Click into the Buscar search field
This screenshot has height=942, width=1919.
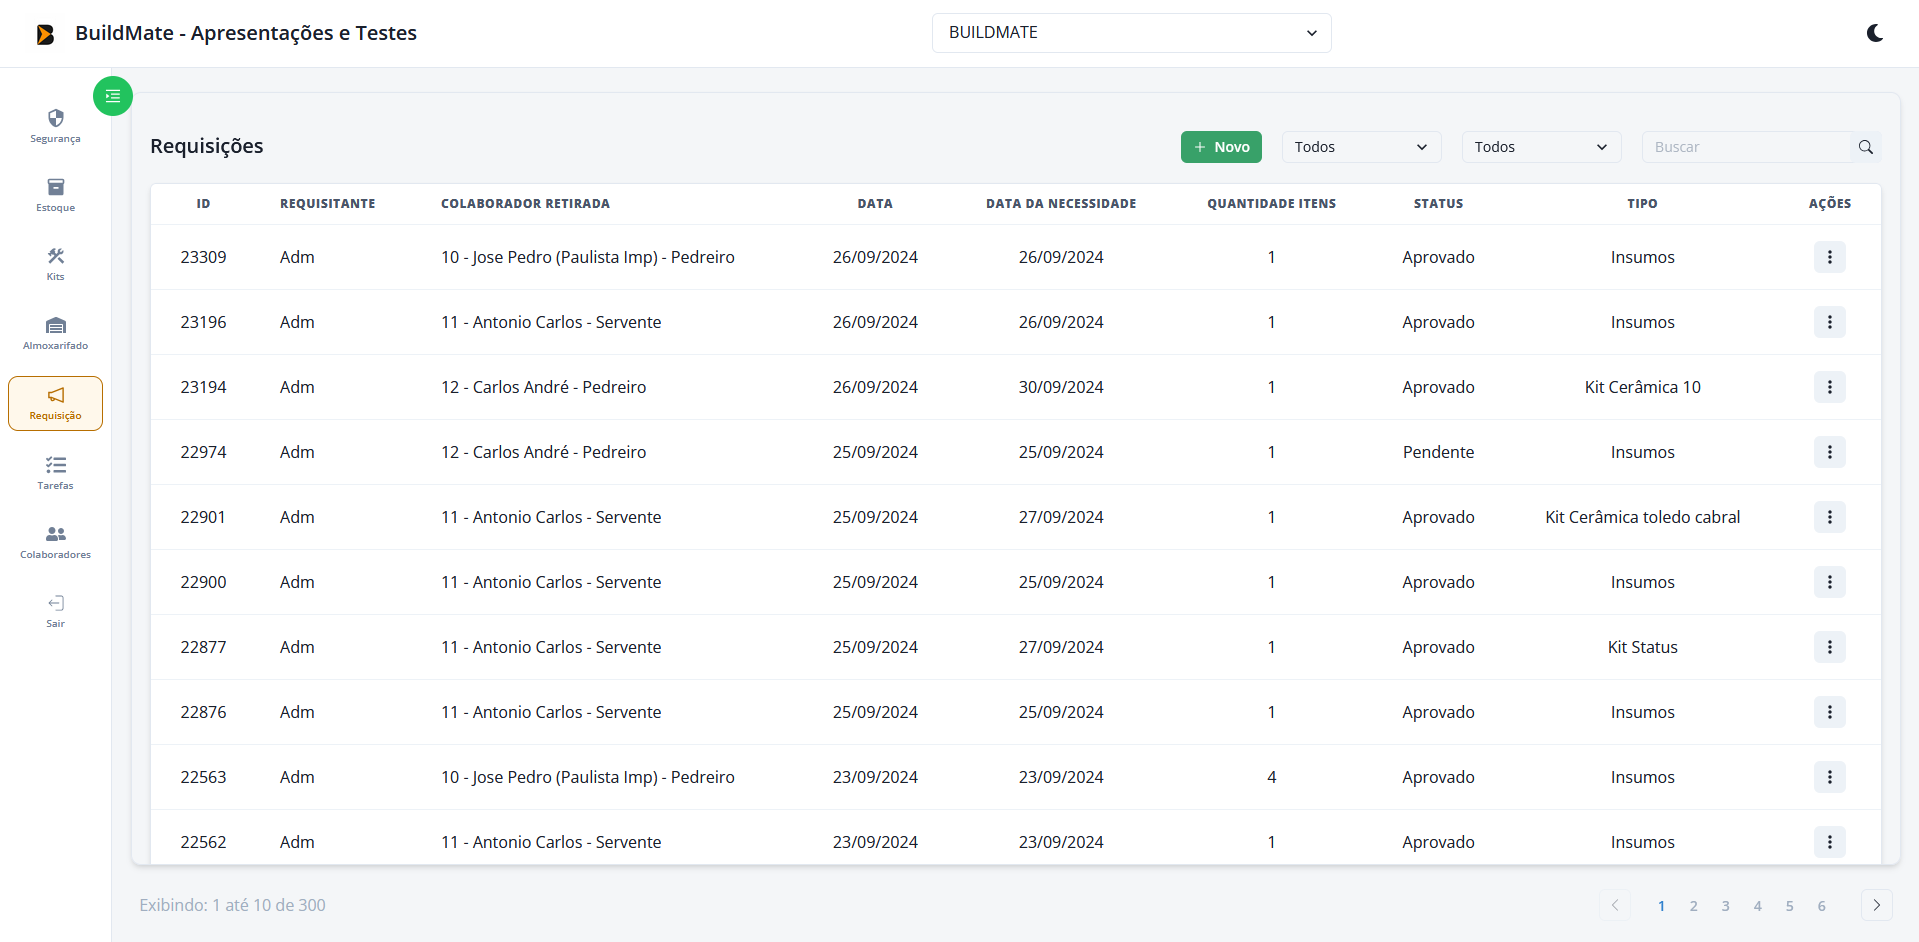coord(1746,147)
